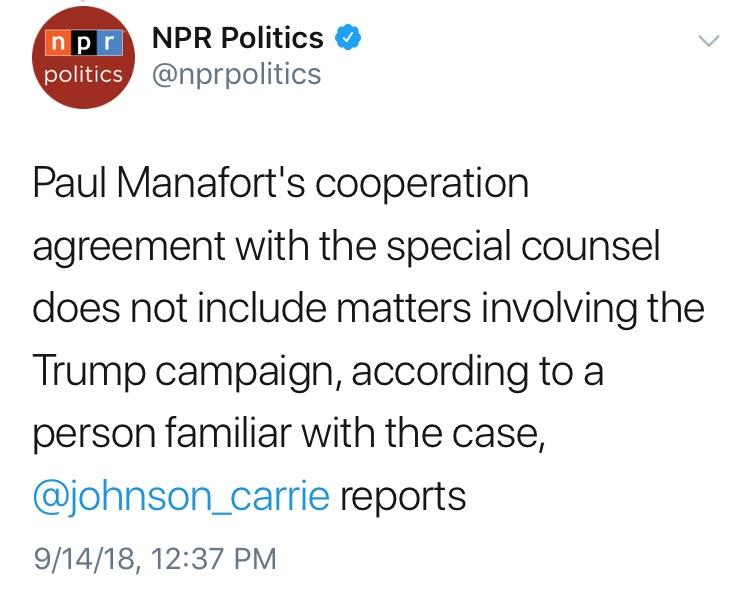Click the phrase 'special counsel' in the tweet
The width and height of the screenshot is (750, 597).
[x=523, y=247]
